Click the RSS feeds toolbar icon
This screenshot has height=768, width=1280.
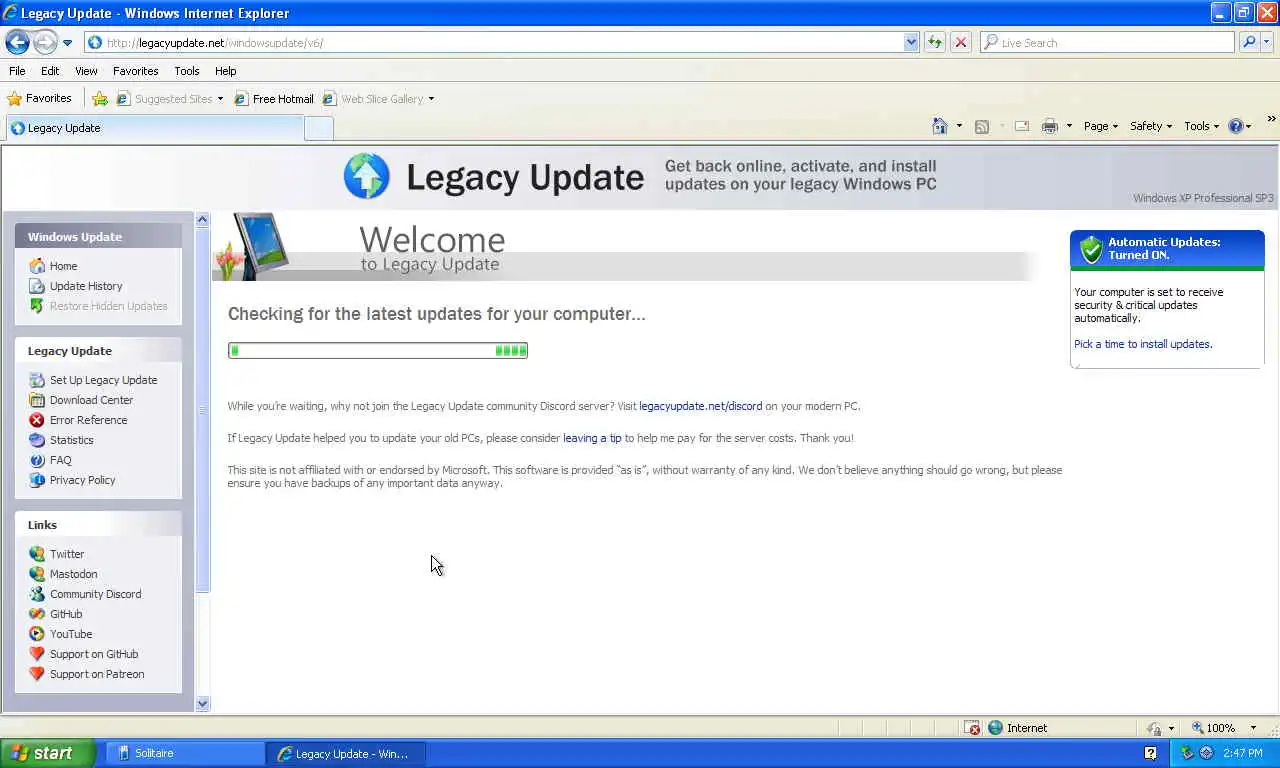982,126
